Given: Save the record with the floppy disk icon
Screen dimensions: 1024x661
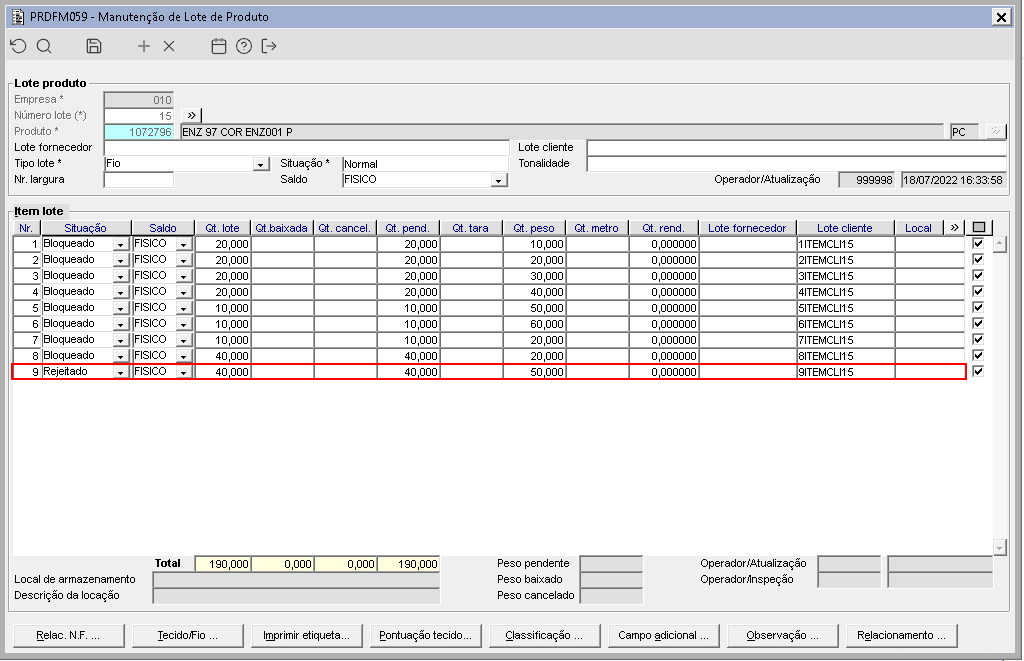Looking at the screenshot, I should pyautogui.click(x=94, y=46).
